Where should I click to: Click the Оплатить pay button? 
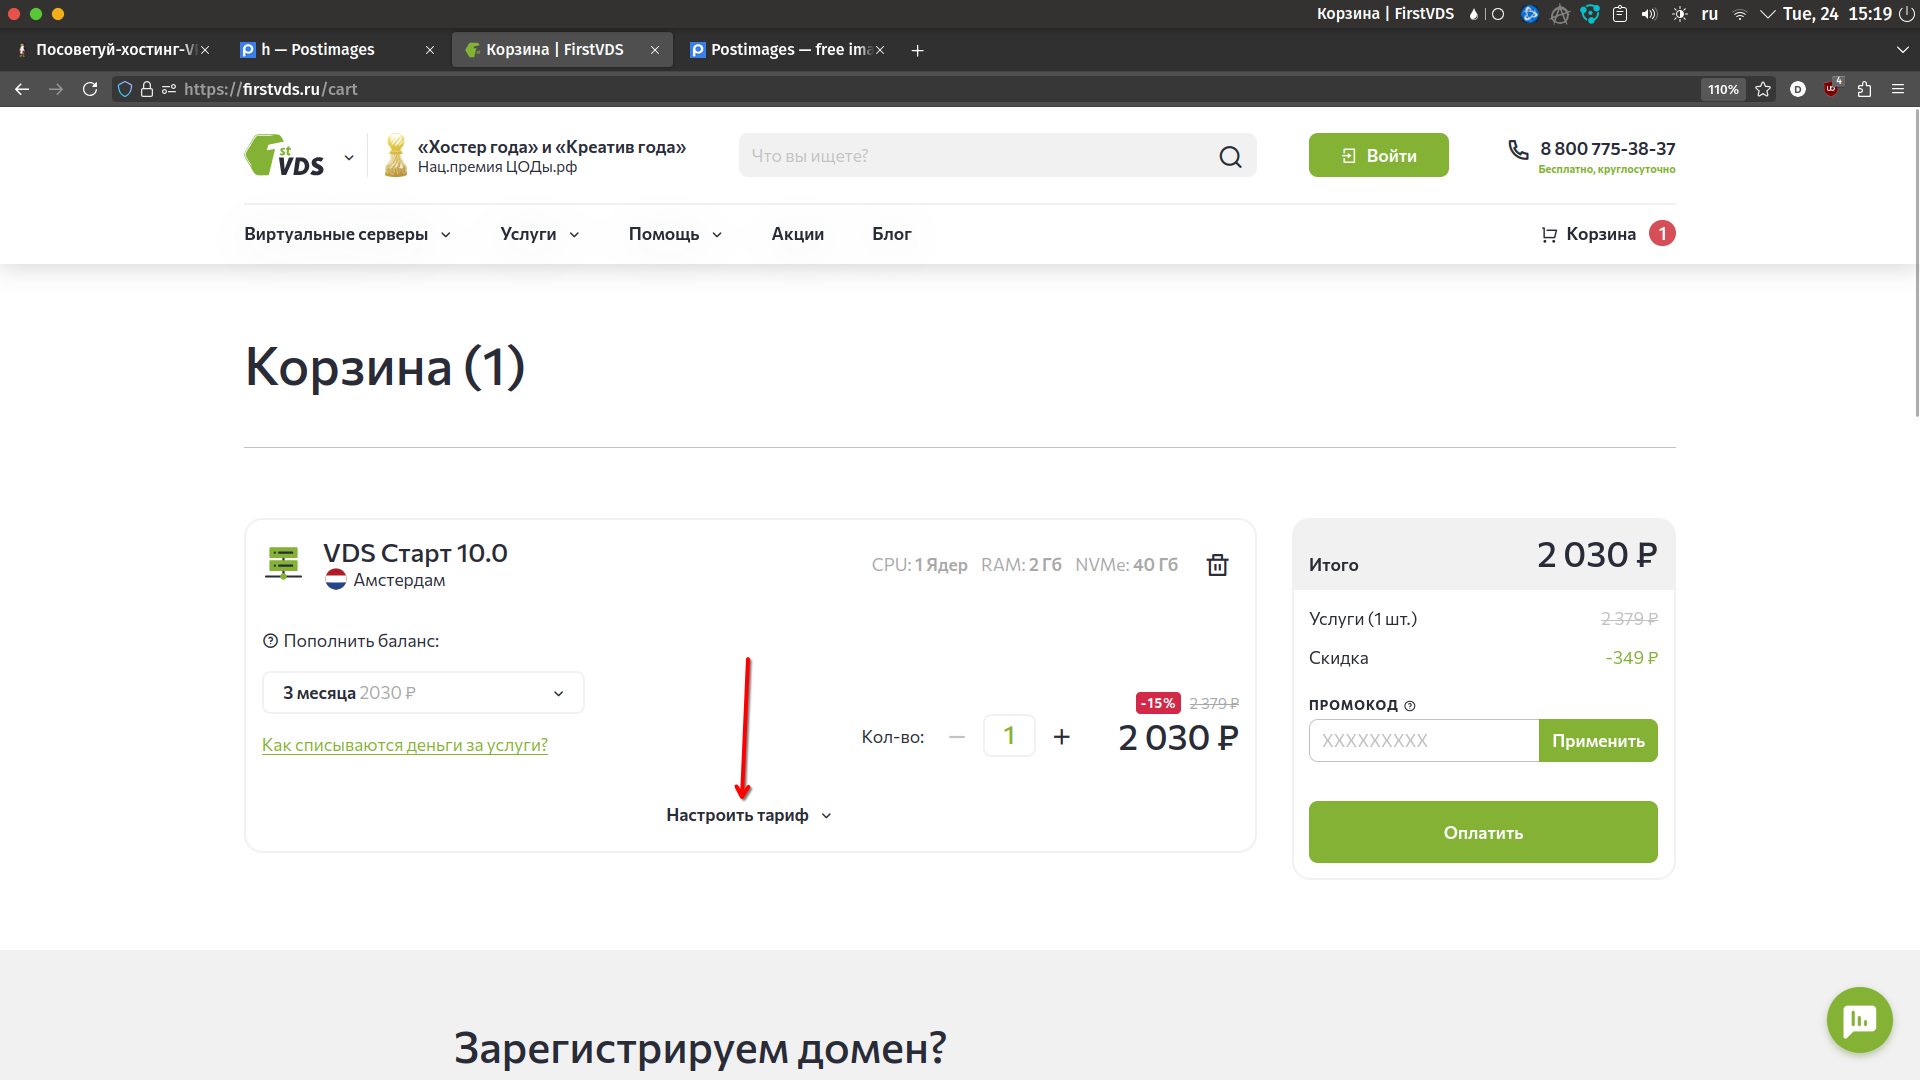click(1483, 832)
